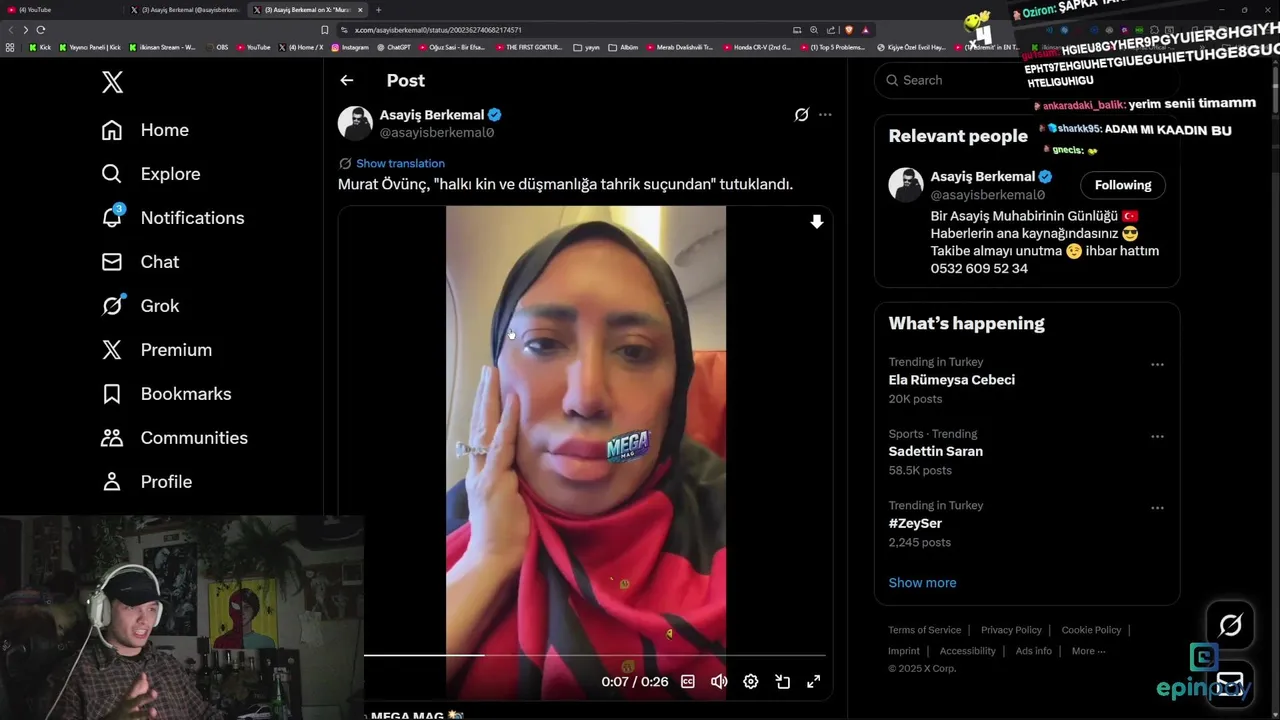Open a new browser tab

point(378,10)
